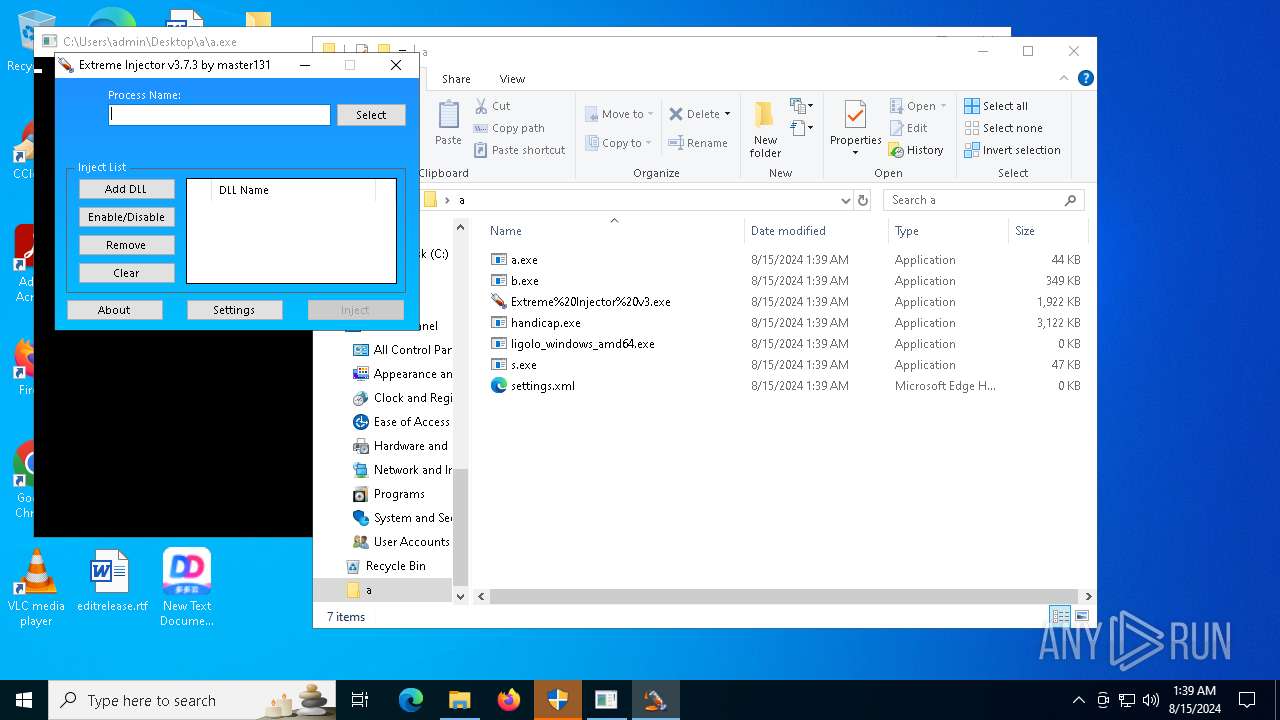Click Select none in ribbon
The image size is (1280, 720).
[1003, 128]
